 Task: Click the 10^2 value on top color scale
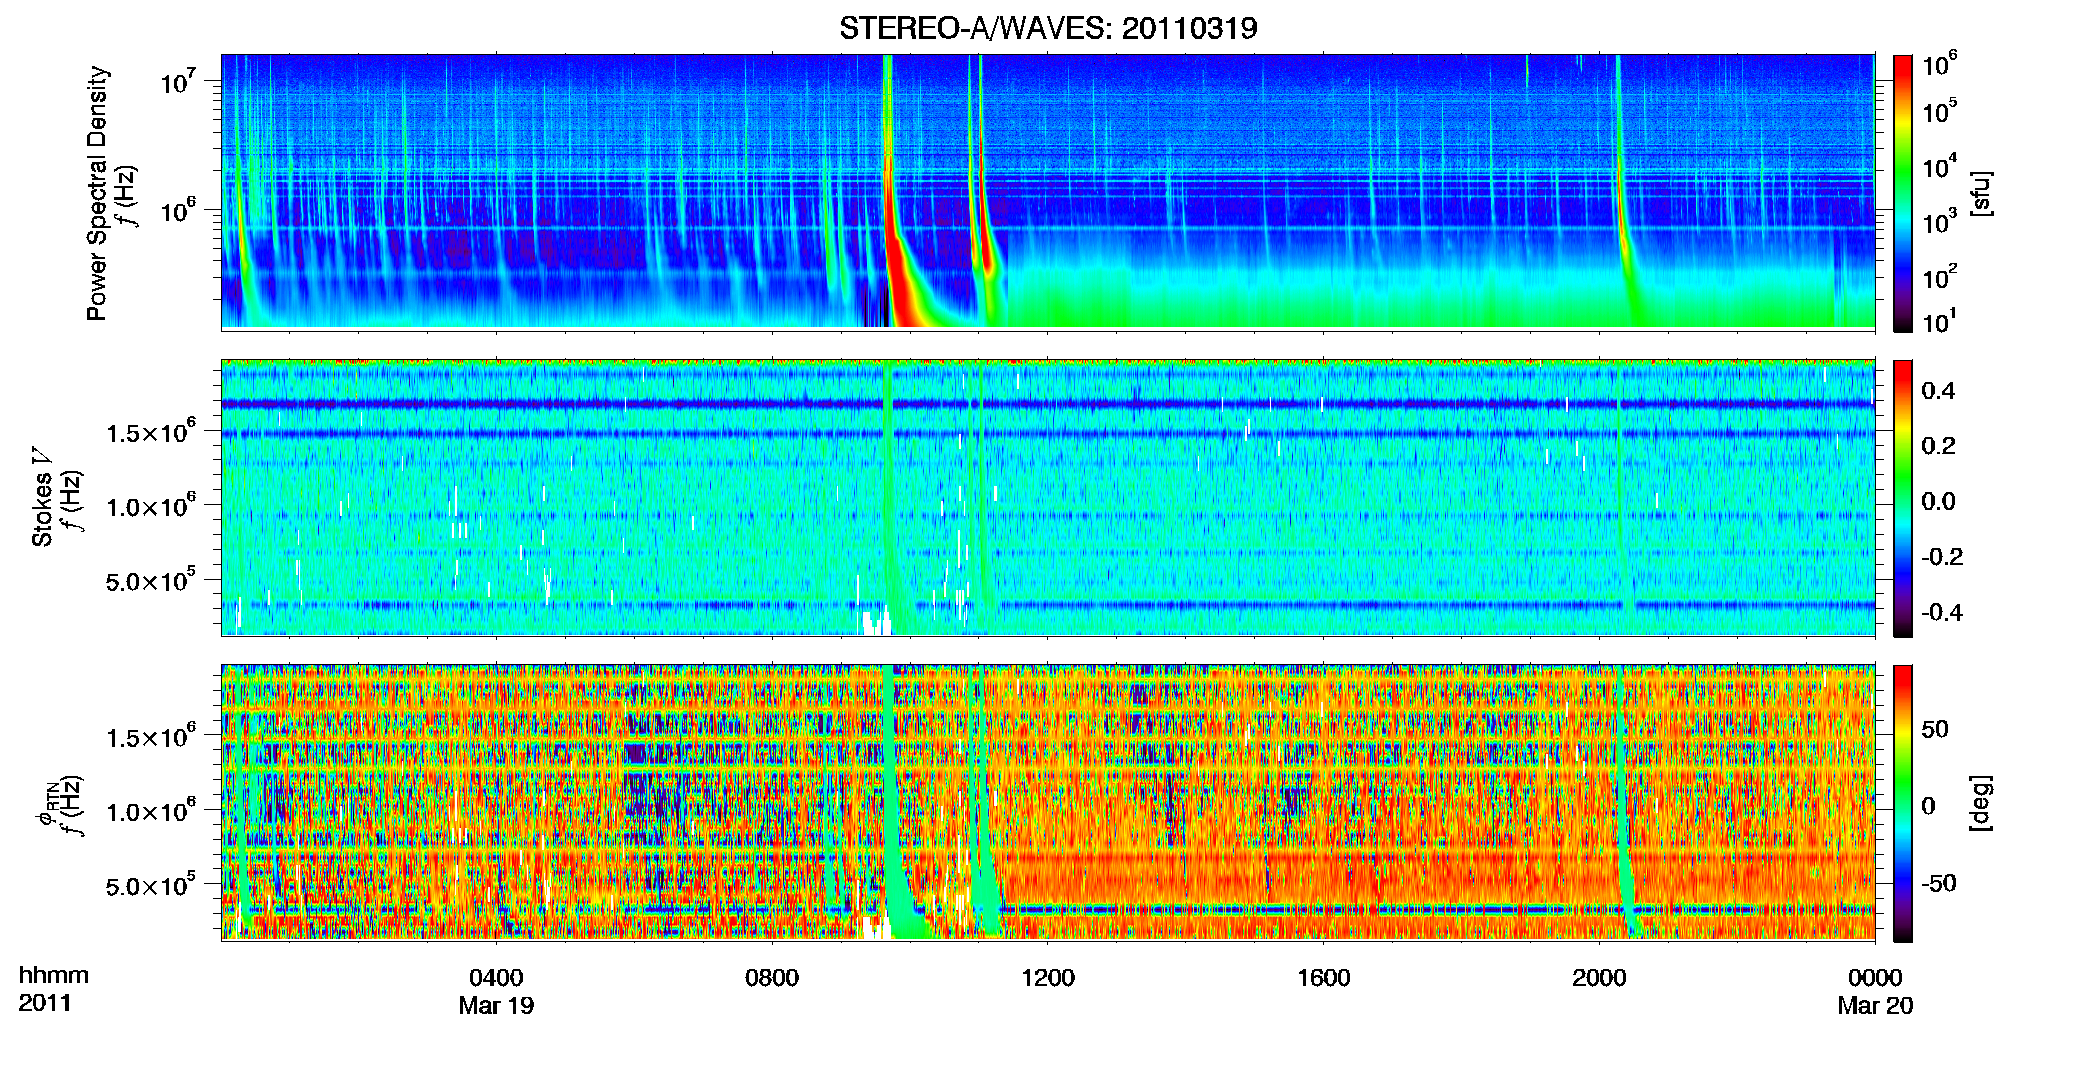[x=1940, y=277]
